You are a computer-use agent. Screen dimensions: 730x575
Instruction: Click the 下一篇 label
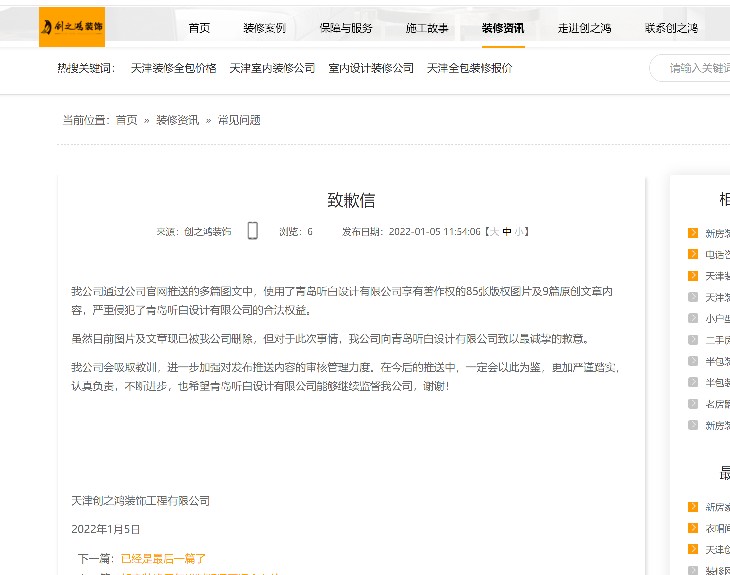pos(96,558)
